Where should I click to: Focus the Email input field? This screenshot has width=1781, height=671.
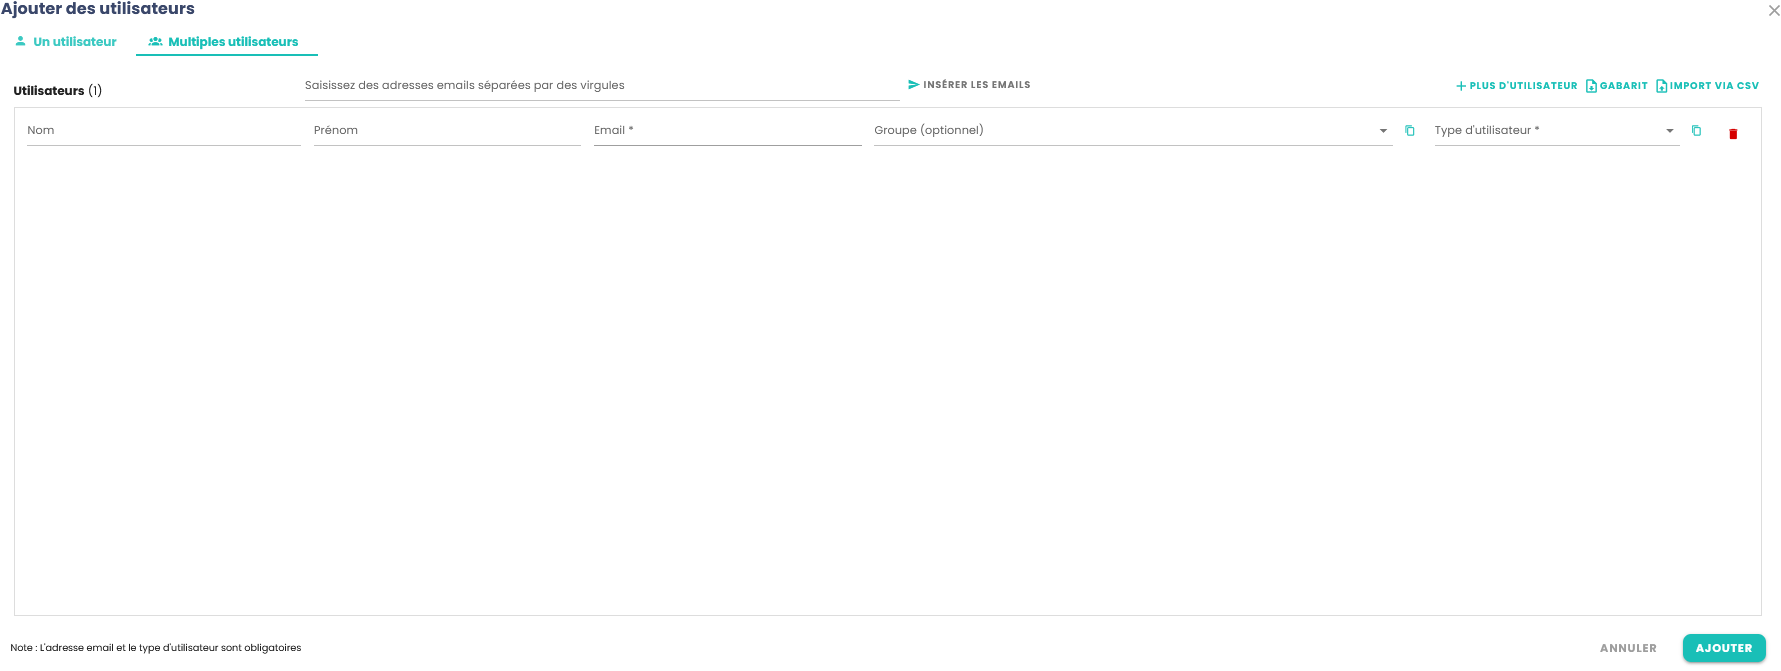click(x=727, y=131)
